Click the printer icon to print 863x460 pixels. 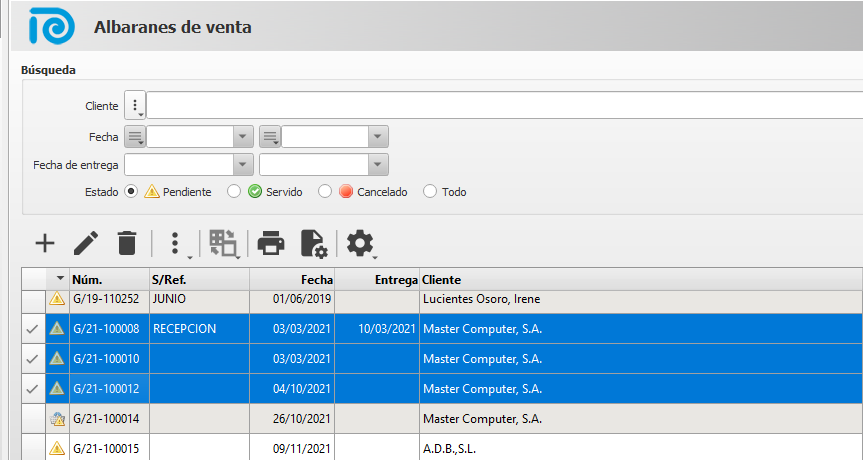(x=271, y=243)
